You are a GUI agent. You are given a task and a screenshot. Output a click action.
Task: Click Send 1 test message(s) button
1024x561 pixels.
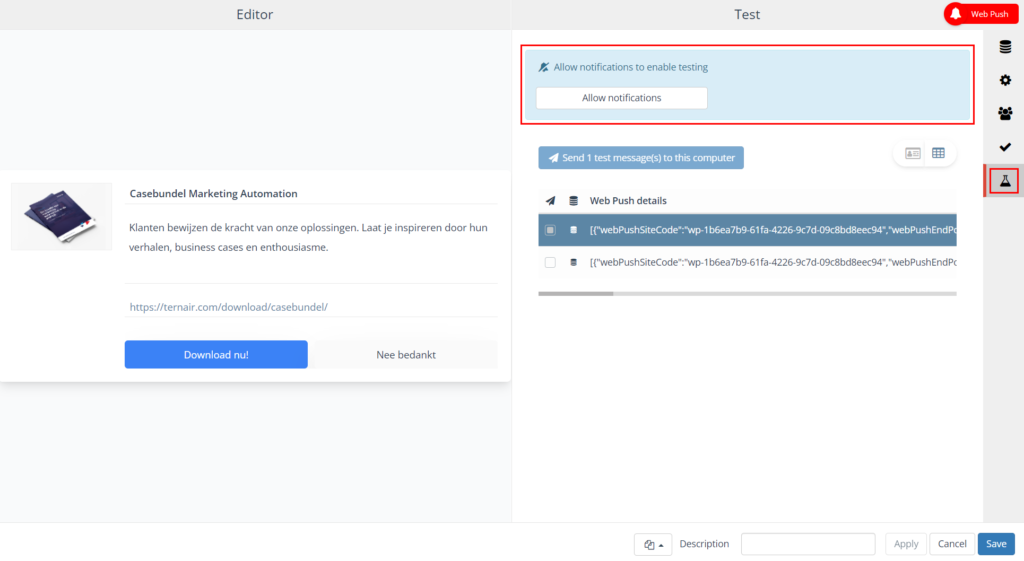641,158
